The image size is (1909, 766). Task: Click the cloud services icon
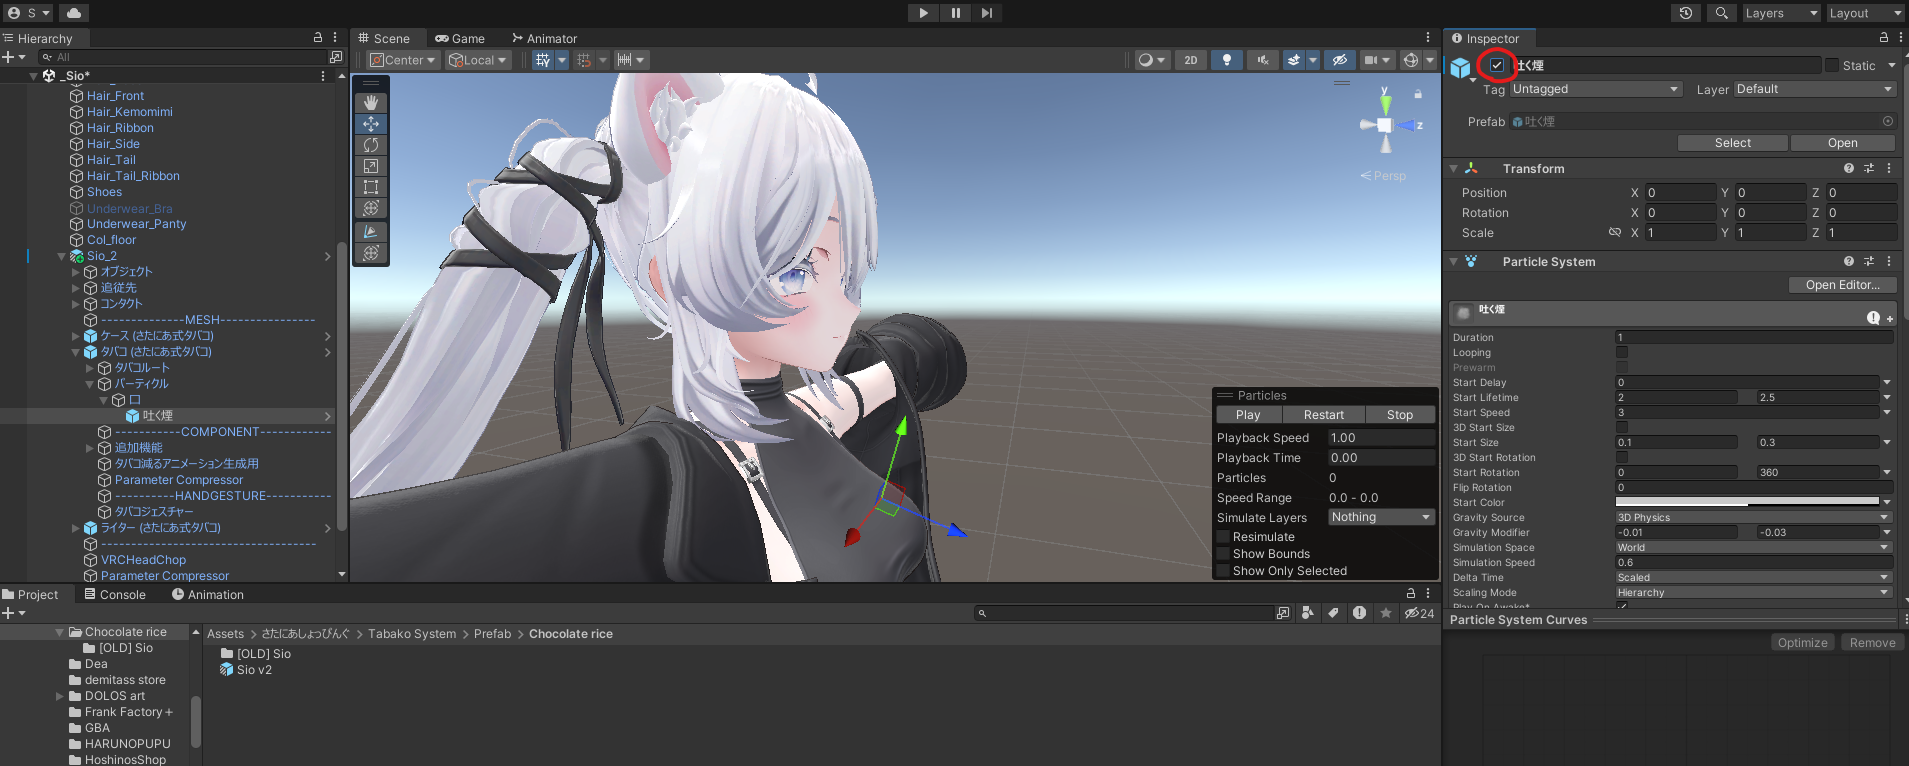coord(74,13)
